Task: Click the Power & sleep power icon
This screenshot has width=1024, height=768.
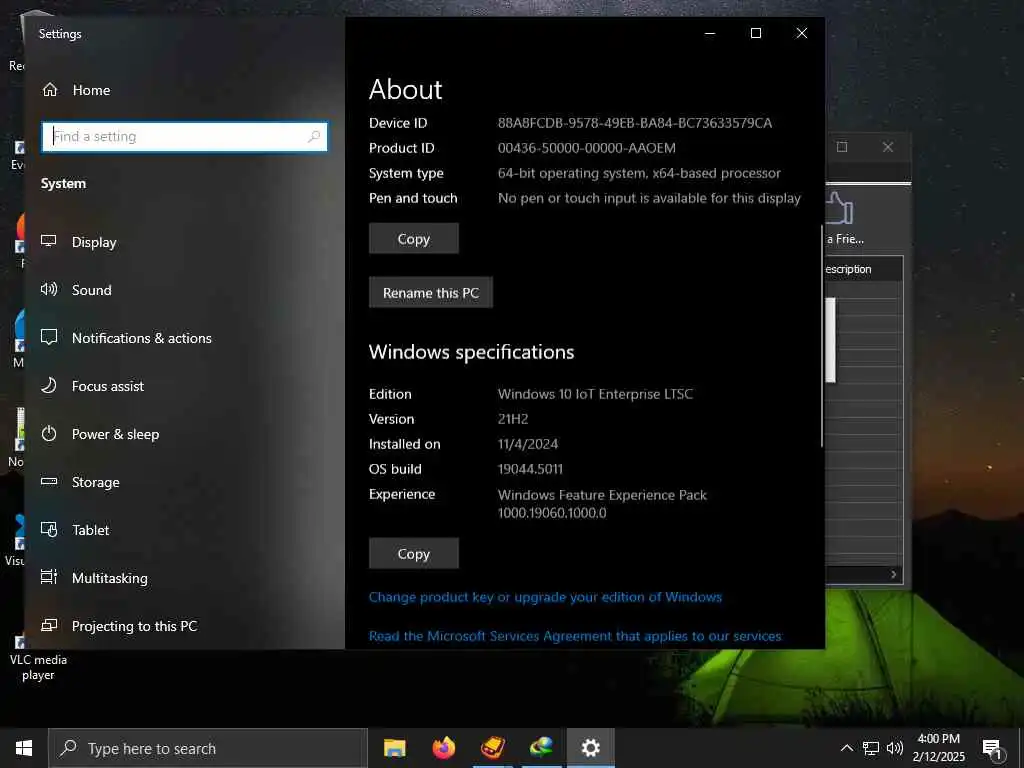Action: [x=49, y=433]
